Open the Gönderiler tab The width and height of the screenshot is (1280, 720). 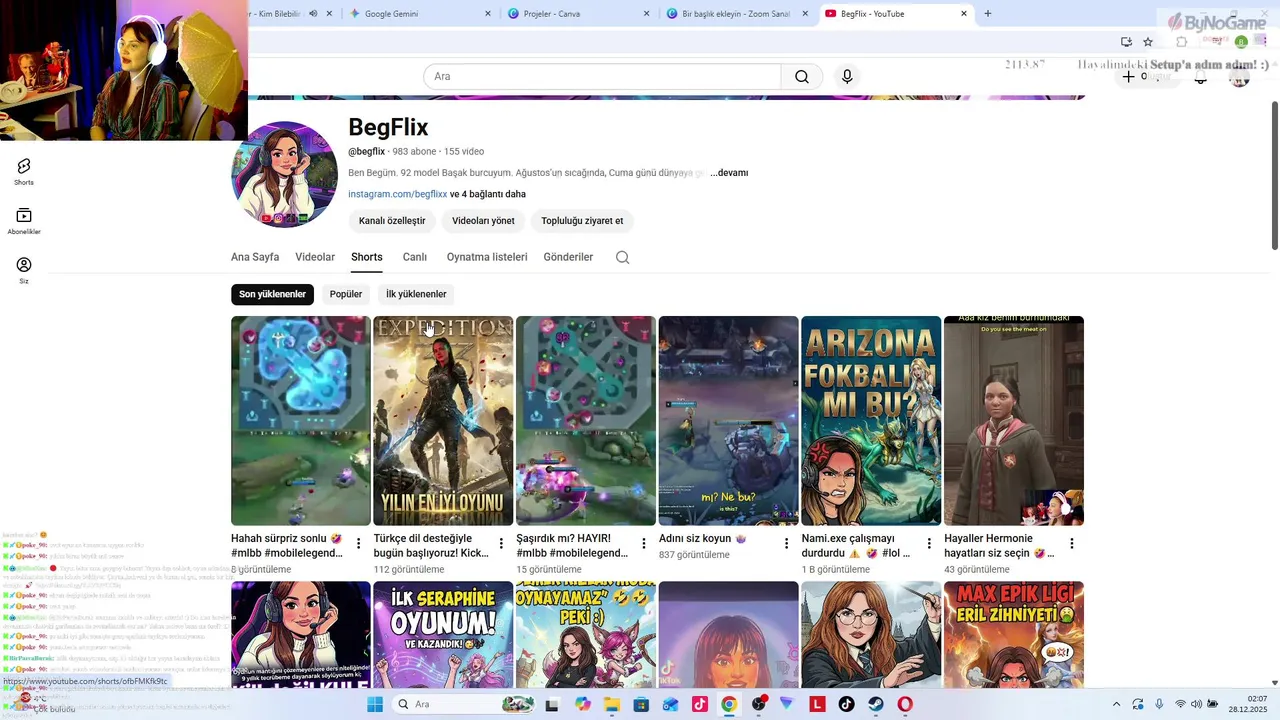568,257
